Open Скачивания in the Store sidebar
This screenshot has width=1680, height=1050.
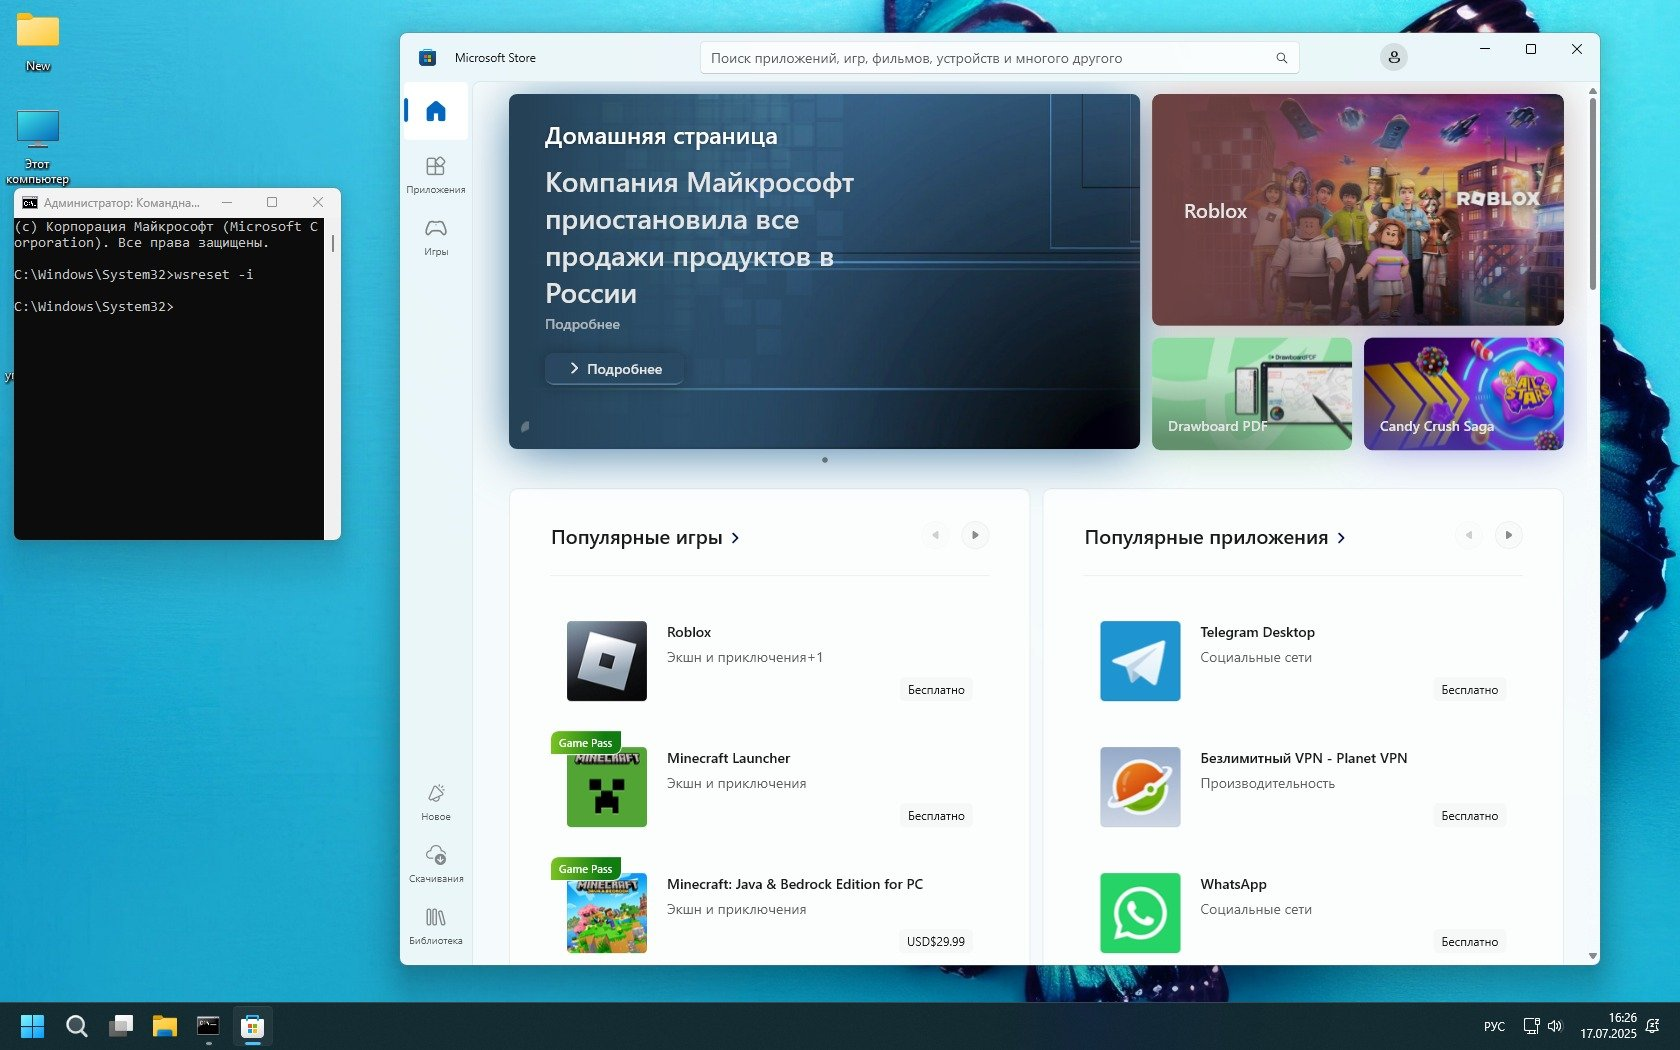point(436,864)
